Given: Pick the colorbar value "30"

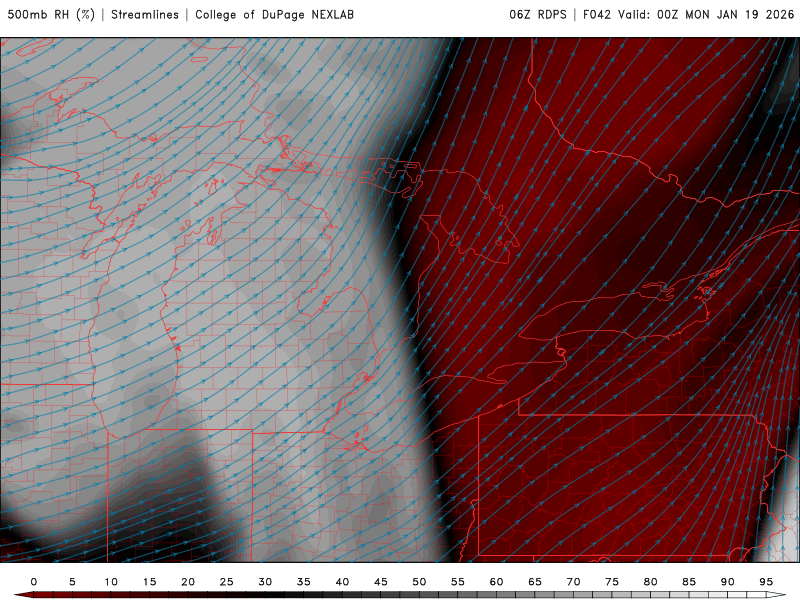Looking at the screenshot, I should 265,582.
